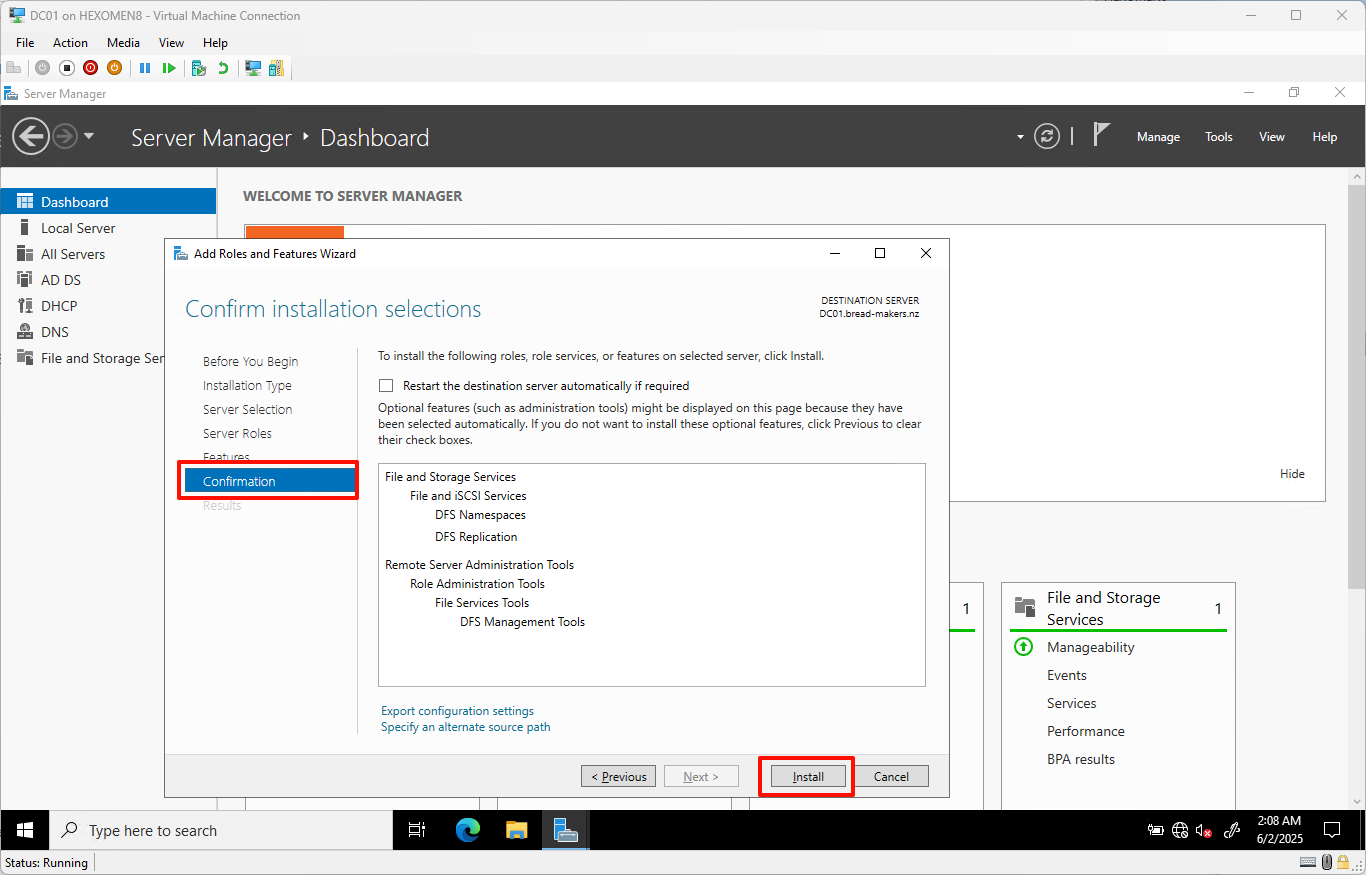Open the Media menu

point(123,42)
